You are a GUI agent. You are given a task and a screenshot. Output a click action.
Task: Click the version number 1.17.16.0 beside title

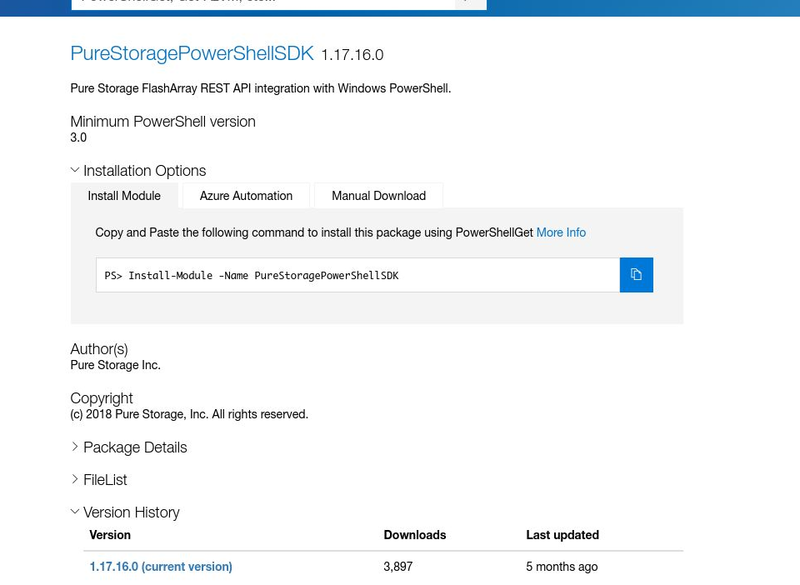click(x=352, y=55)
